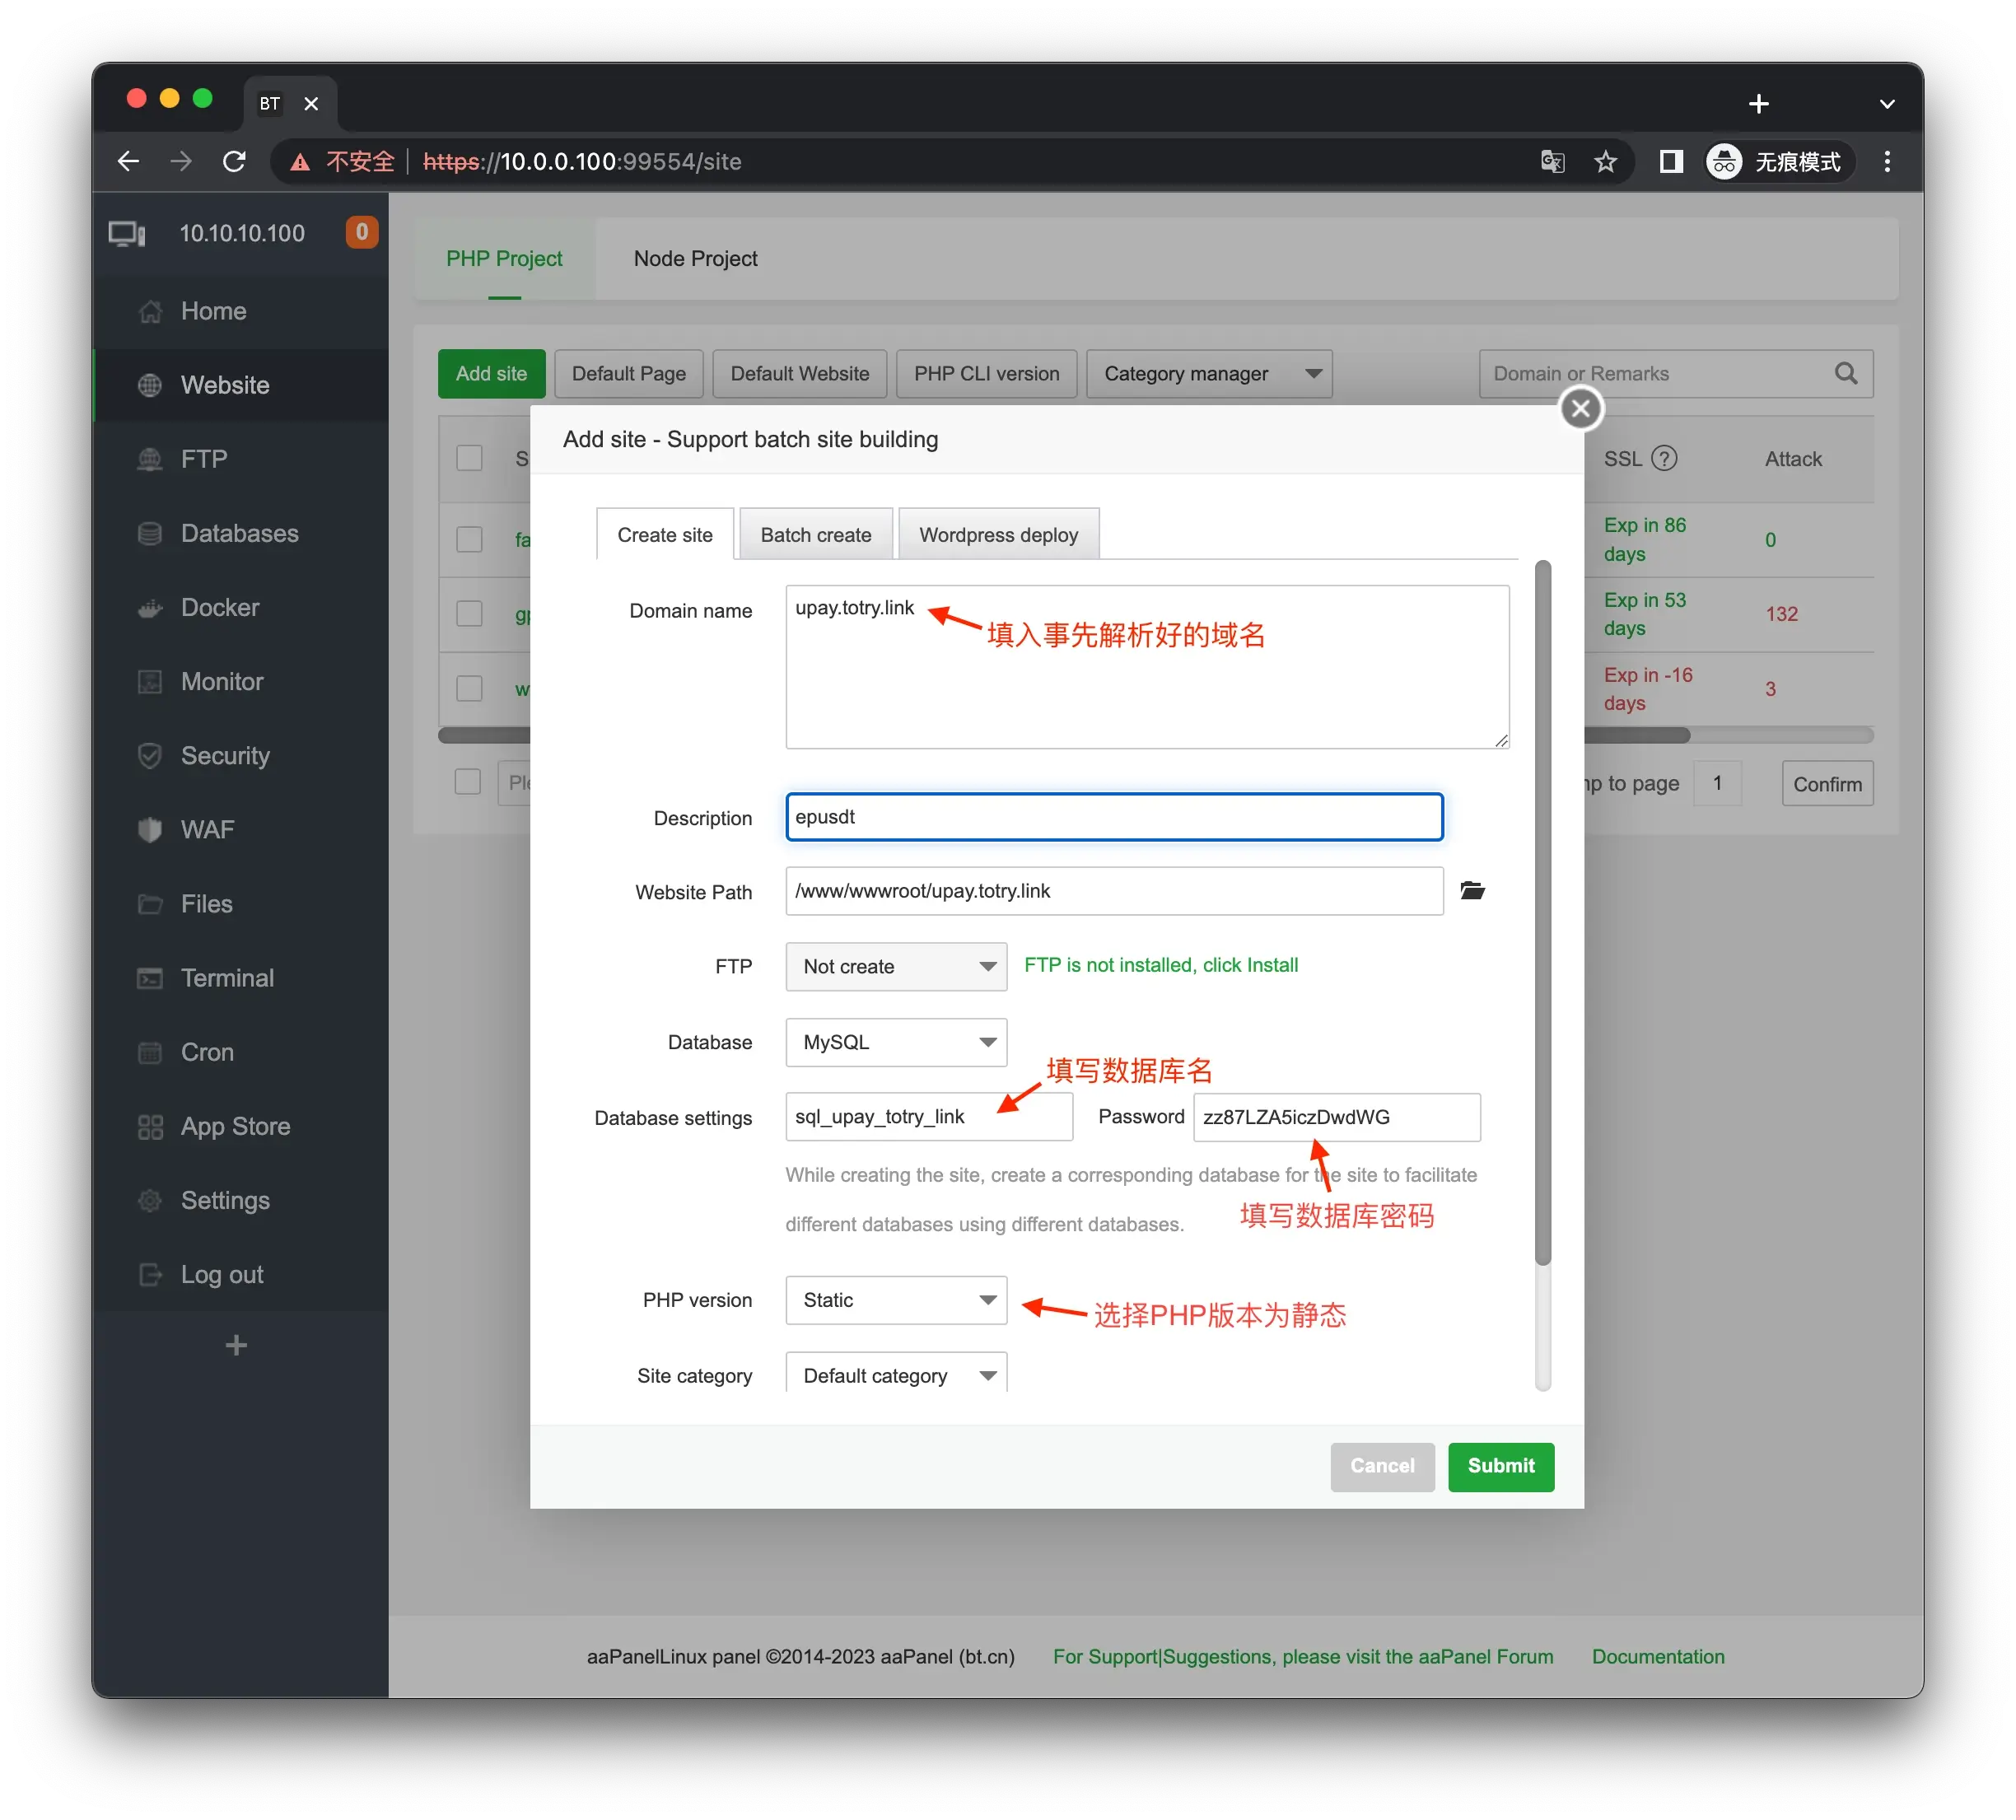Screen dimensions: 2016x1820
Task: Expand the FTP Not create dropdown
Action: click(x=896, y=967)
